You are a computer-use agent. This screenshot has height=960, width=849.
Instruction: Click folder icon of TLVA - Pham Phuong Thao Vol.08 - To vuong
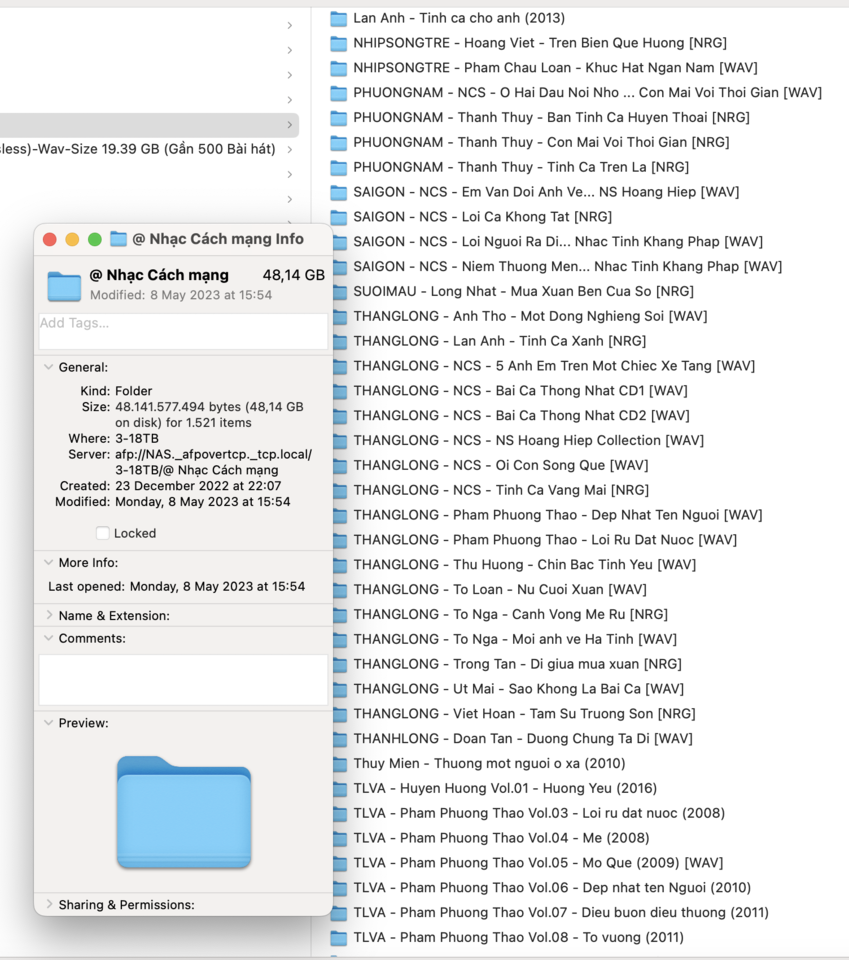338,938
